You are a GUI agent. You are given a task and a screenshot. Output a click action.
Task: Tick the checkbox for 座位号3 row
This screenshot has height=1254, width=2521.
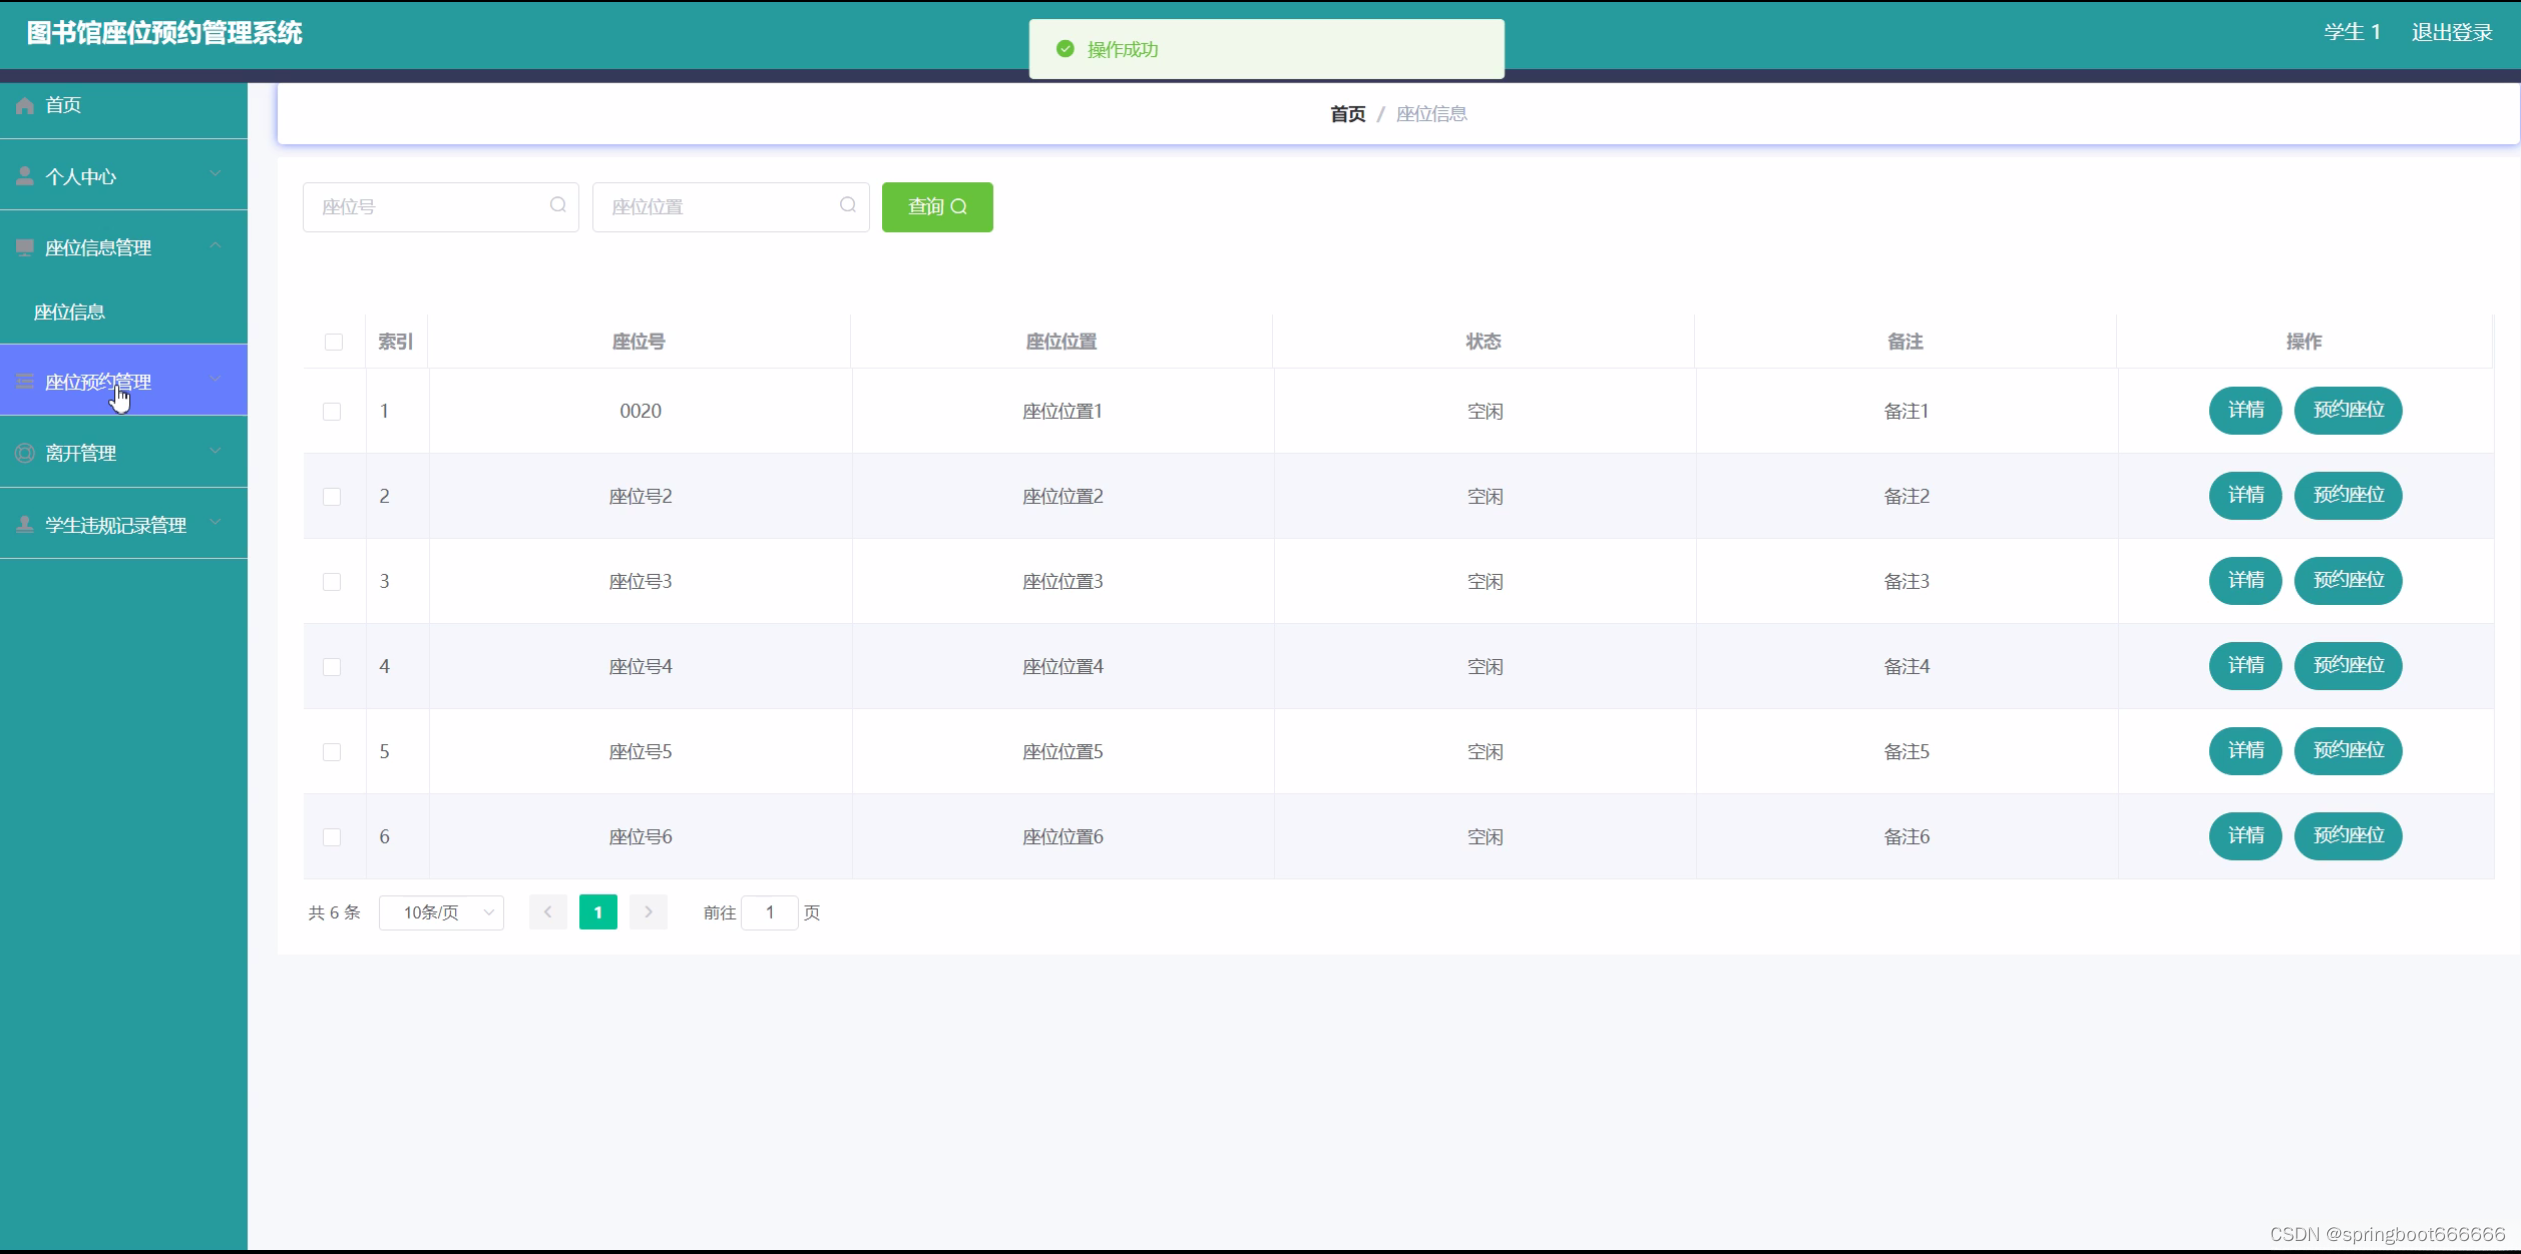tap(332, 581)
